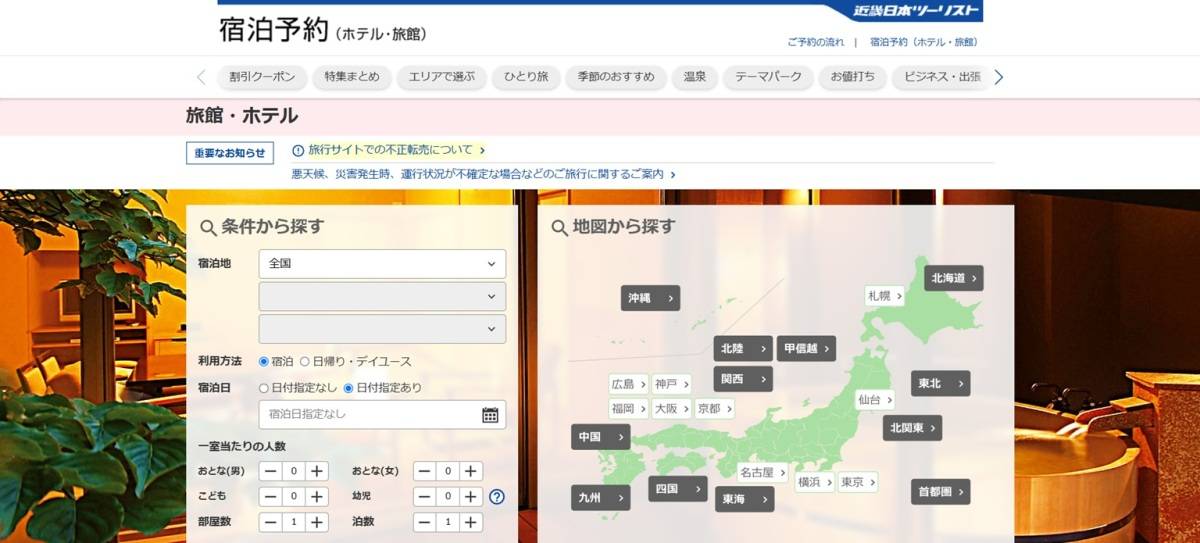Select 四国 region on map
The image size is (1200, 543).
tap(677, 489)
